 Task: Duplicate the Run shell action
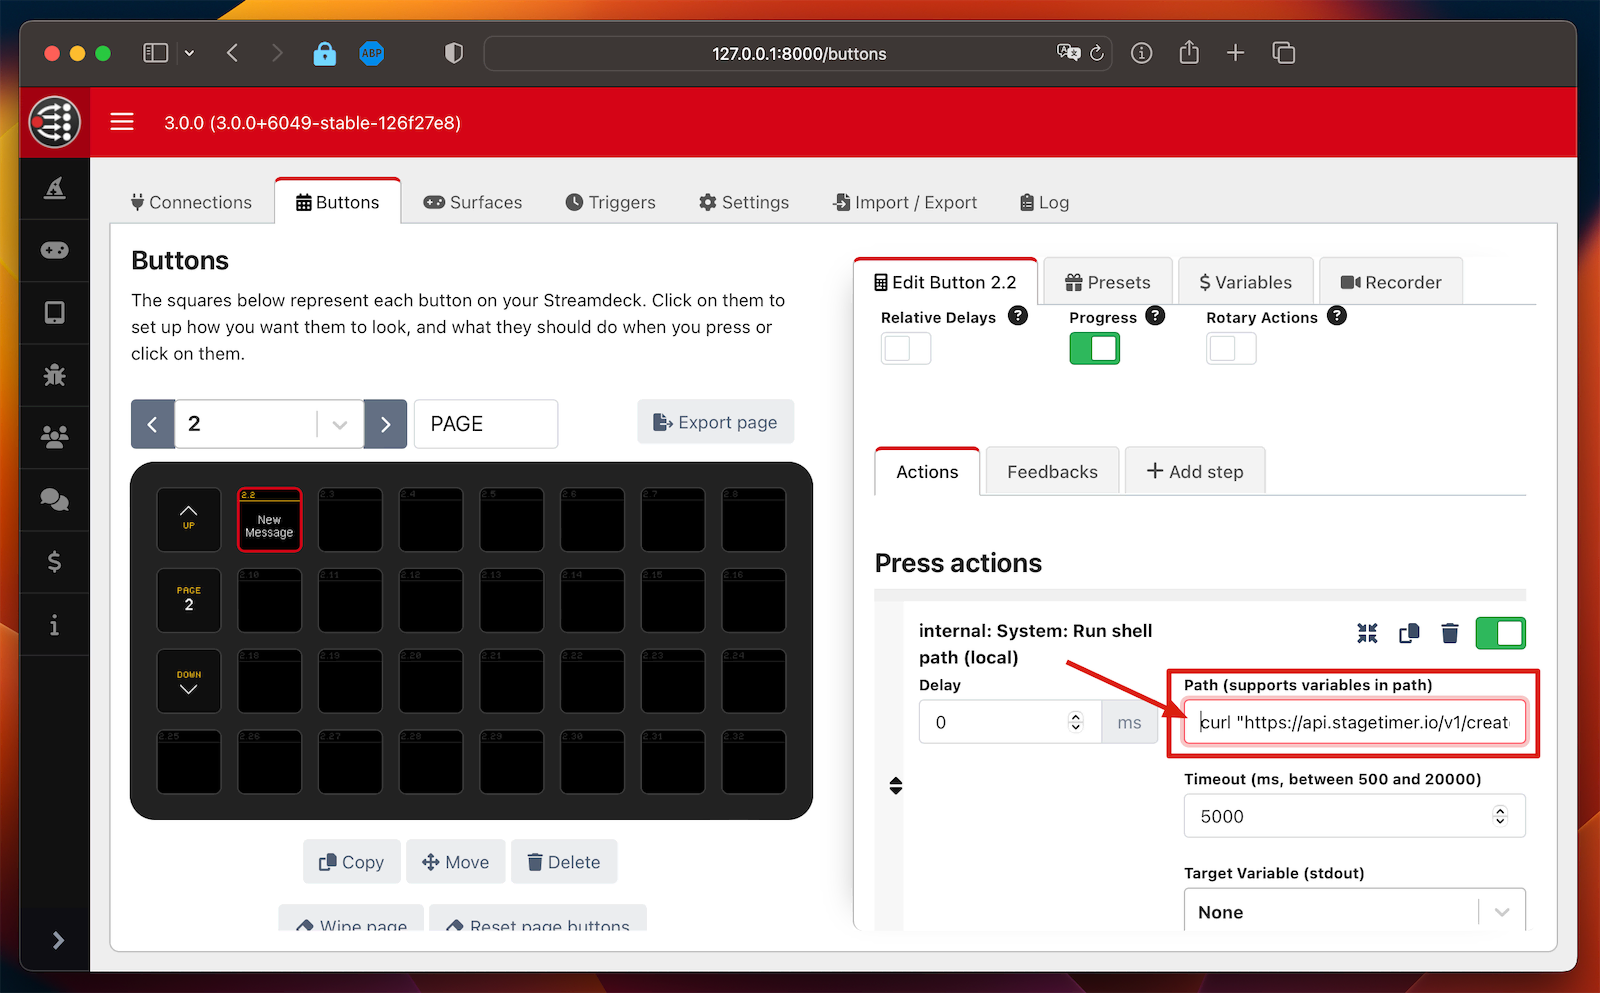1409,633
